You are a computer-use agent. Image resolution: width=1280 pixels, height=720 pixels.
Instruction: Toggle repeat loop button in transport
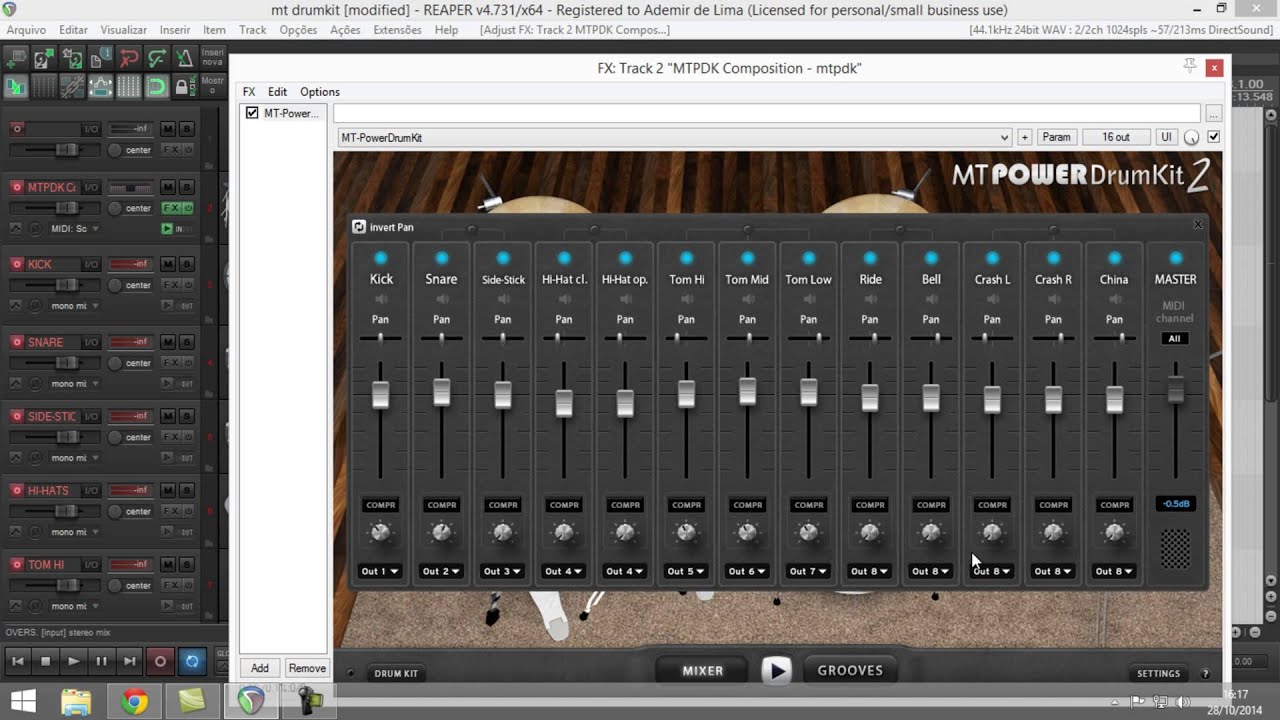coord(192,661)
